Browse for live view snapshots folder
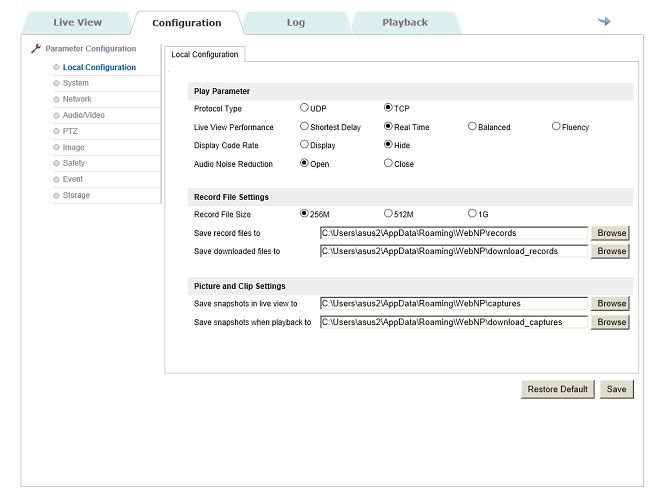 click(611, 303)
